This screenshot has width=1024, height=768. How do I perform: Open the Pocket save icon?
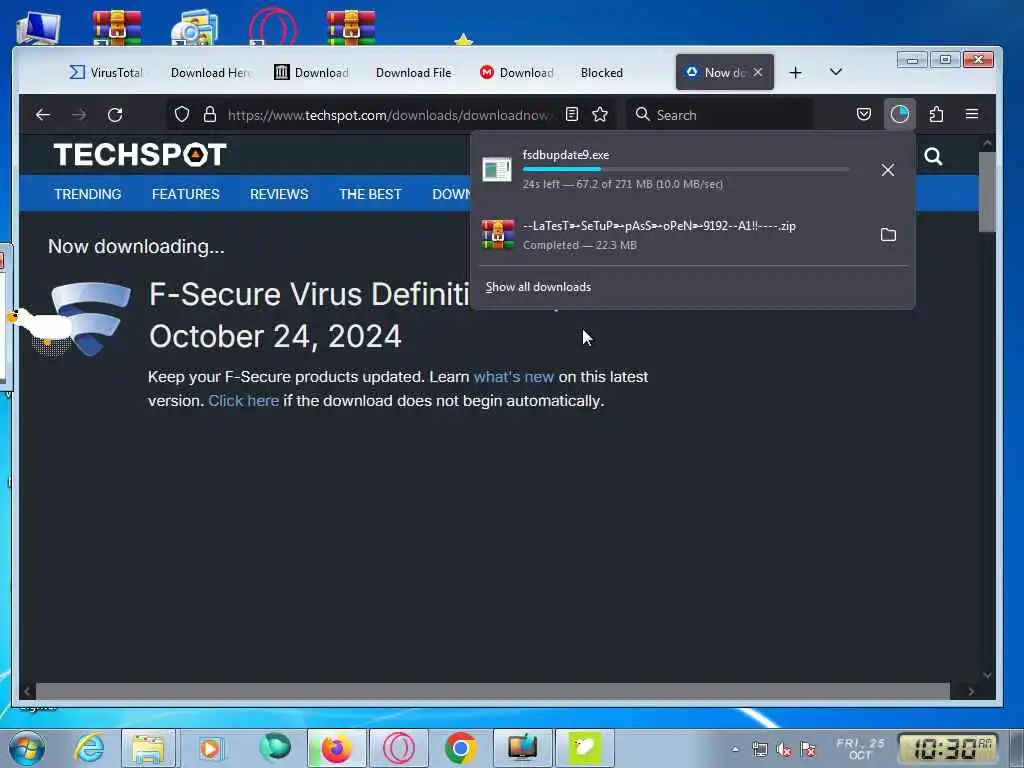coord(863,115)
